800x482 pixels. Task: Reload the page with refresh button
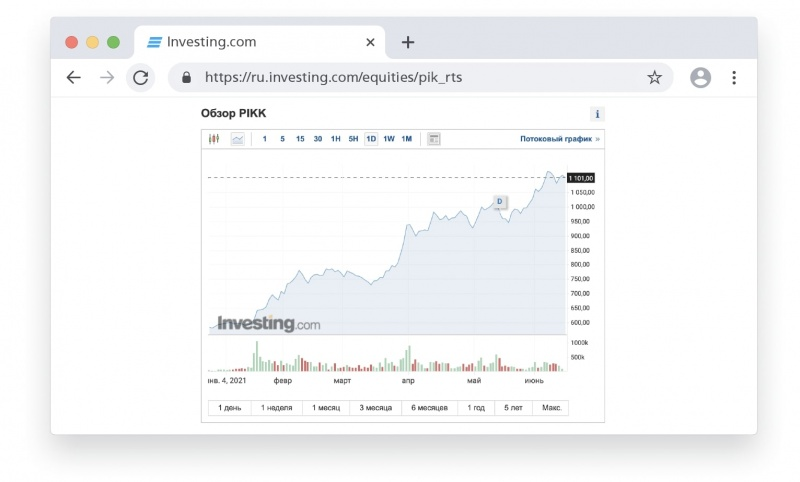141,78
